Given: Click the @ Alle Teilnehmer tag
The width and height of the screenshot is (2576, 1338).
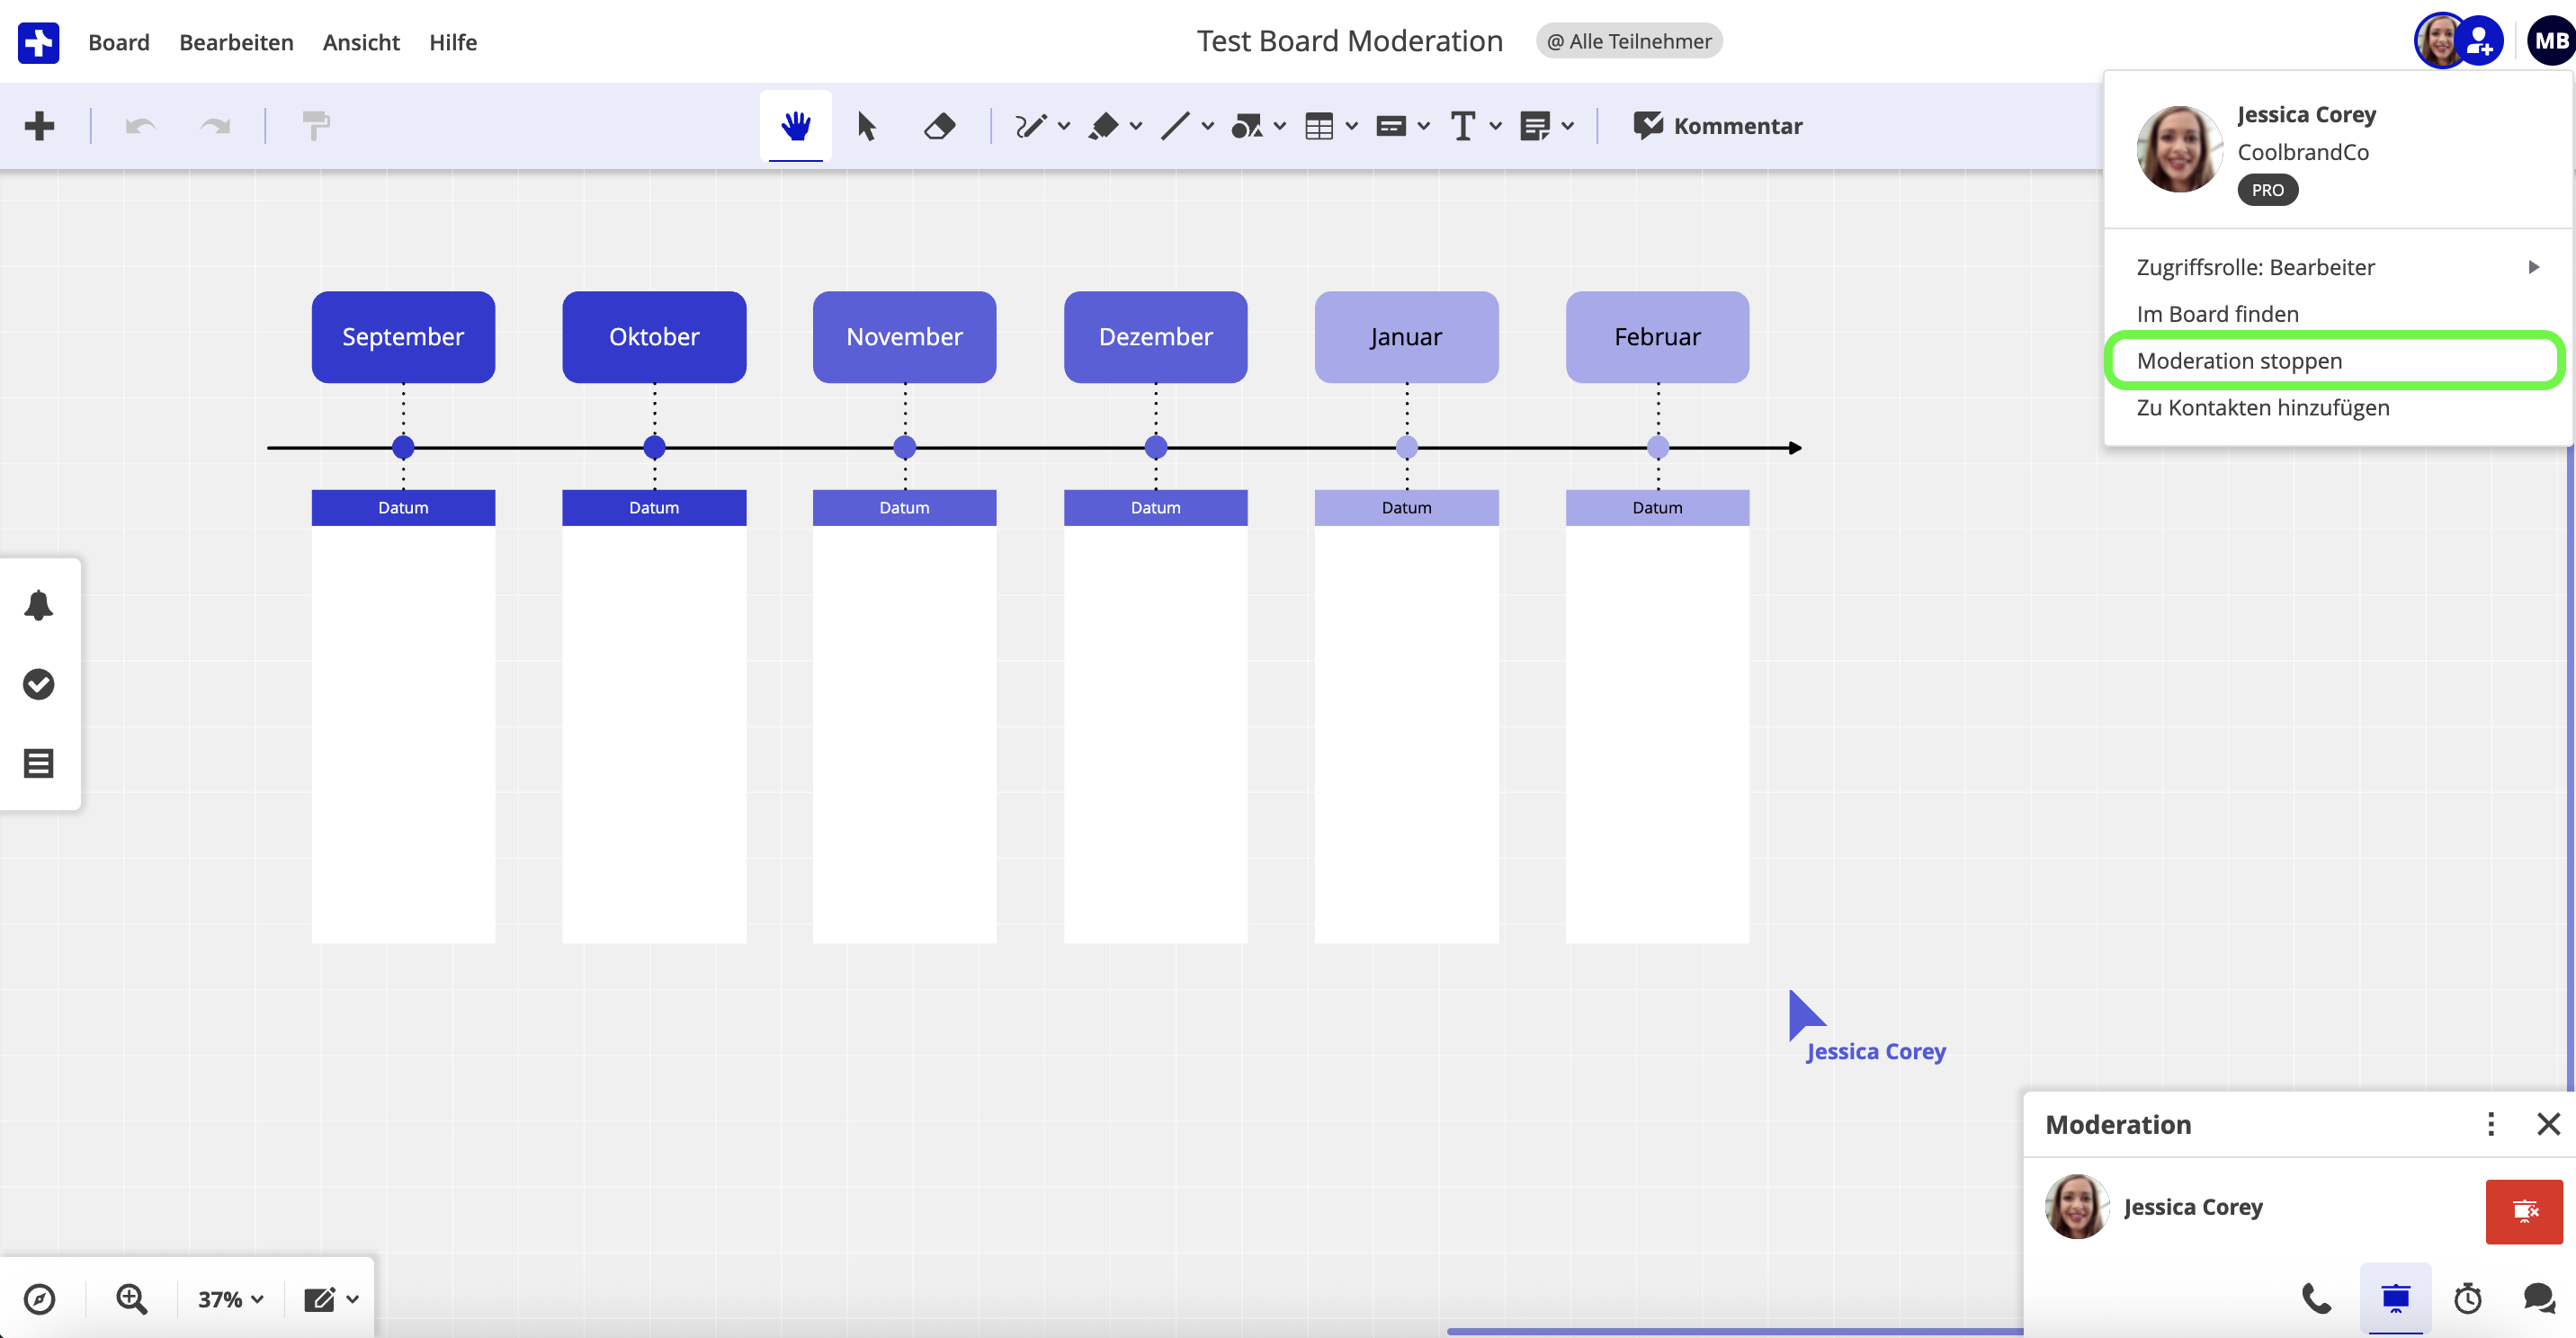Looking at the screenshot, I should pos(1628,41).
